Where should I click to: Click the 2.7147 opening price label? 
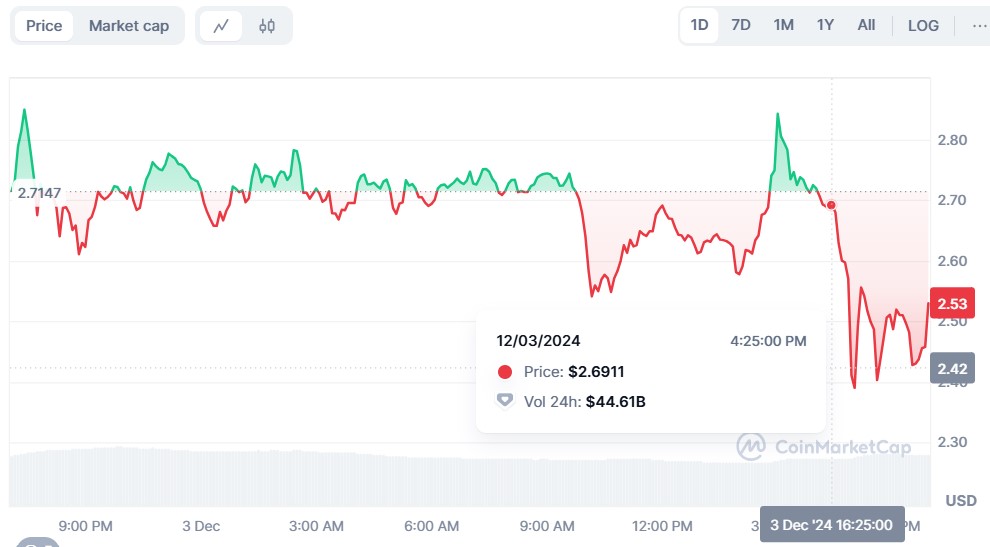pyautogui.click(x=38, y=192)
